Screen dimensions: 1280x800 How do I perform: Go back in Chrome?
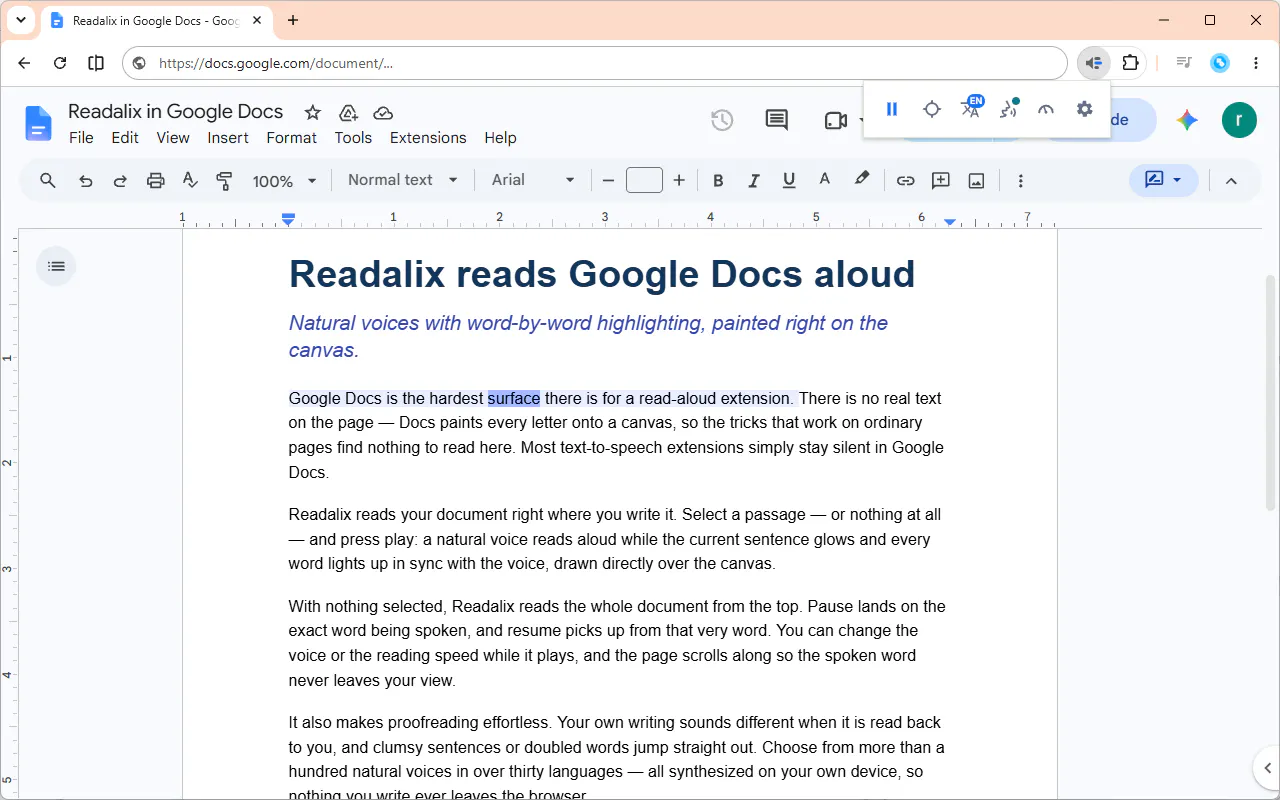coord(24,63)
